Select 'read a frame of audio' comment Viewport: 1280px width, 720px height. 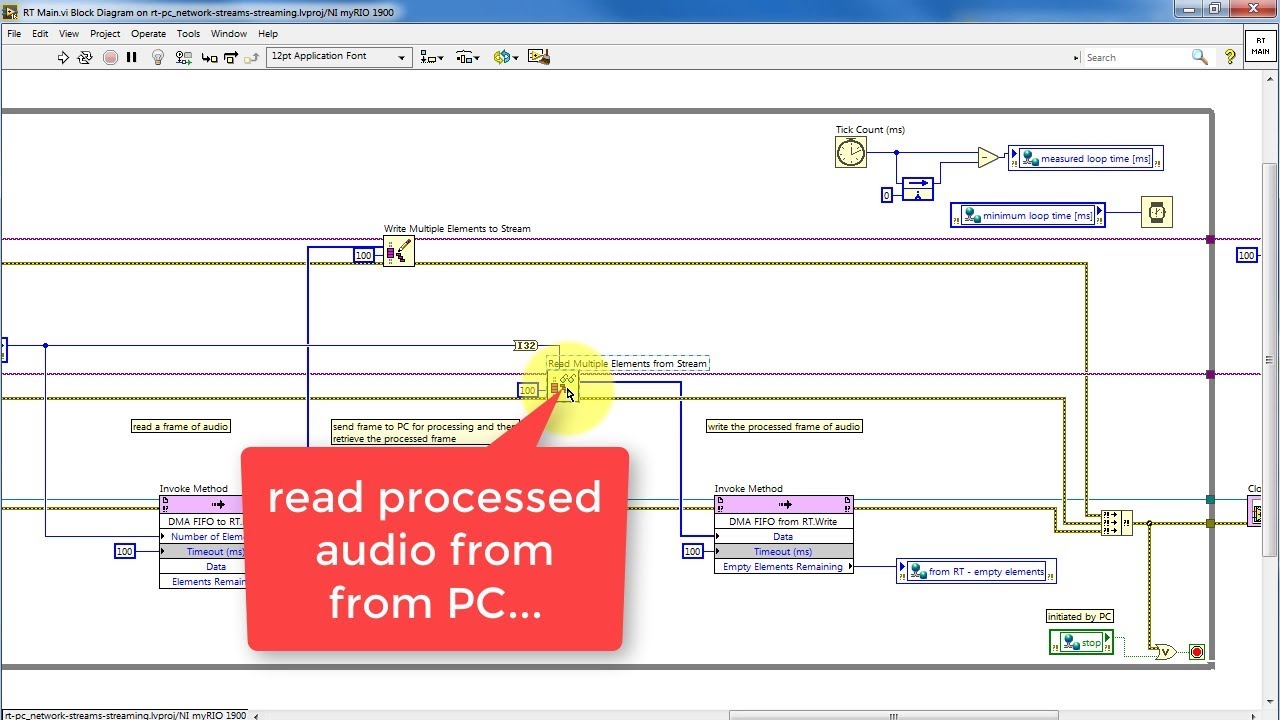click(x=181, y=426)
